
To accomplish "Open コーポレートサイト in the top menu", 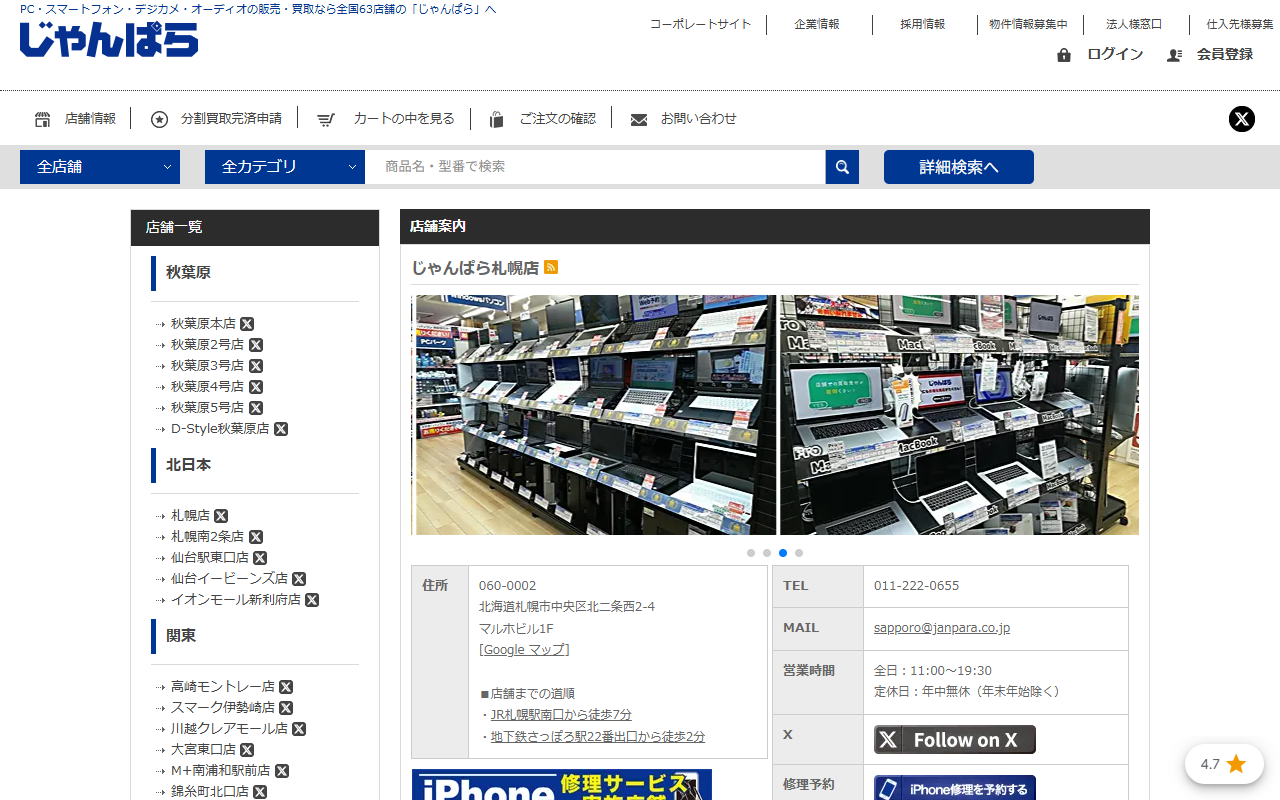I will click(700, 24).
